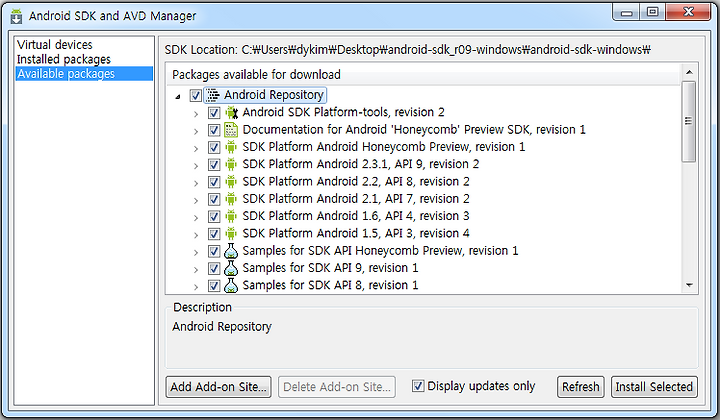The image size is (720, 420).
Task: Toggle Display updates only checkbox
Action: (x=417, y=386)
